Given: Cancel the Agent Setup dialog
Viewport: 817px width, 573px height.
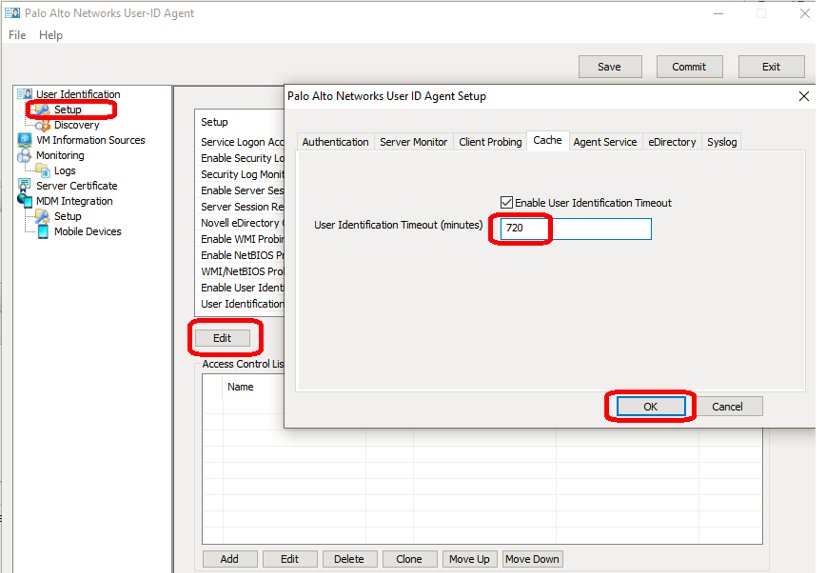Looking at the screenshot, I should [727, 406].
